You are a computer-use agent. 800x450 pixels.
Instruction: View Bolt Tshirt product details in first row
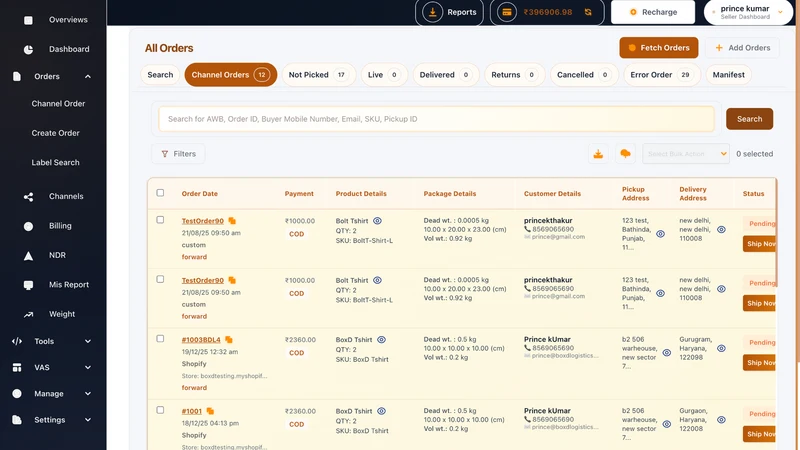click(x=377, y=221)
